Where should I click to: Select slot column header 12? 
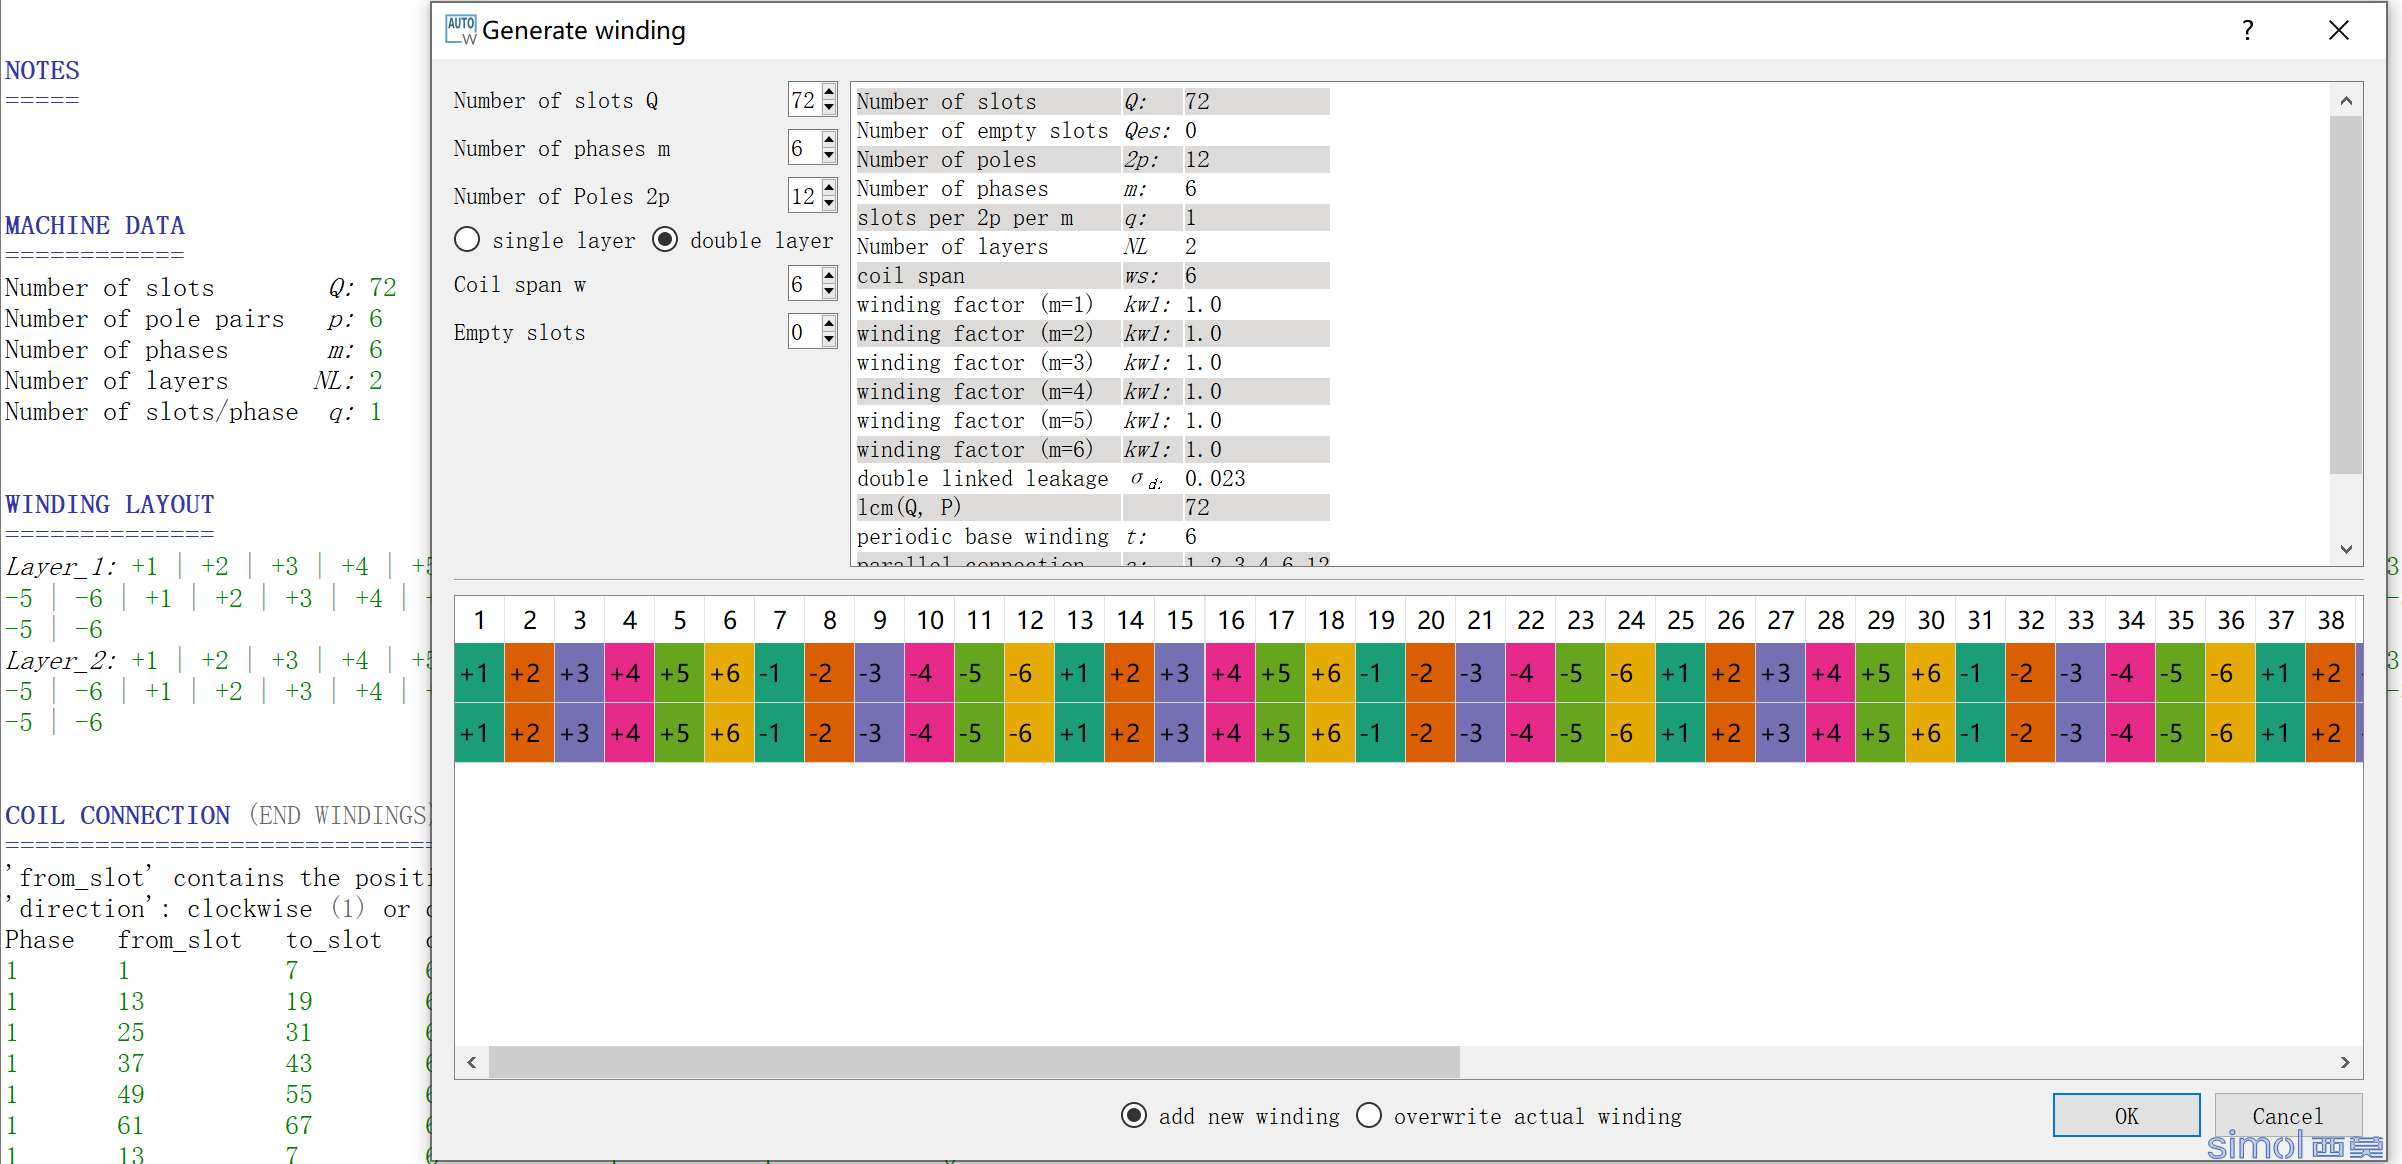coord(1030,620)
